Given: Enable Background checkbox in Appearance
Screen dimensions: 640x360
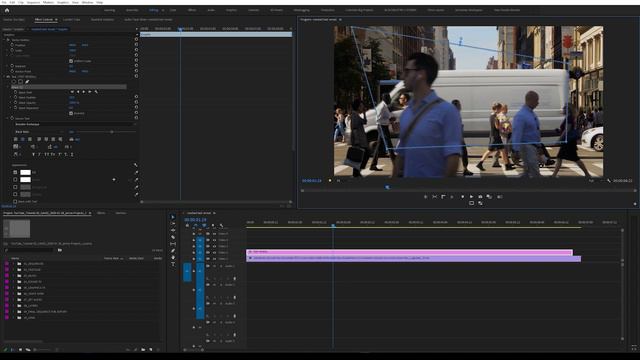Looking at the screenshot, I should click(15, 187).
